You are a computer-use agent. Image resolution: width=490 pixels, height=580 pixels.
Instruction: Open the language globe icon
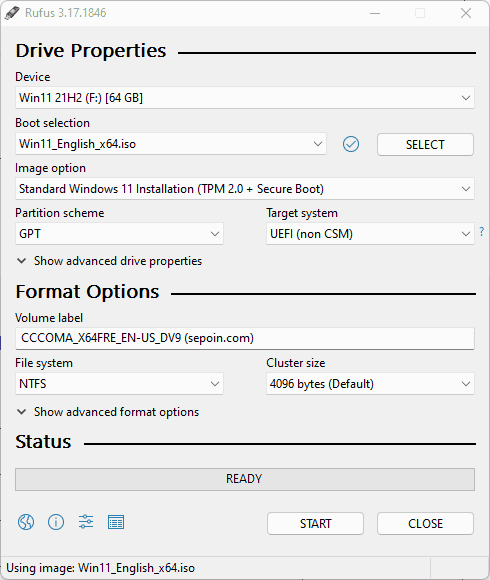[x=26, y=522]
